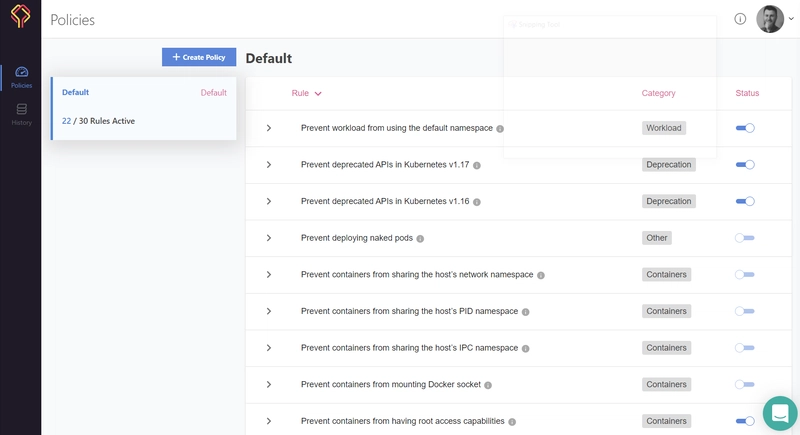Toggle the root access capabilities rule
The image size is (800, 435).
pyautogui.click(x=745, y=421)
